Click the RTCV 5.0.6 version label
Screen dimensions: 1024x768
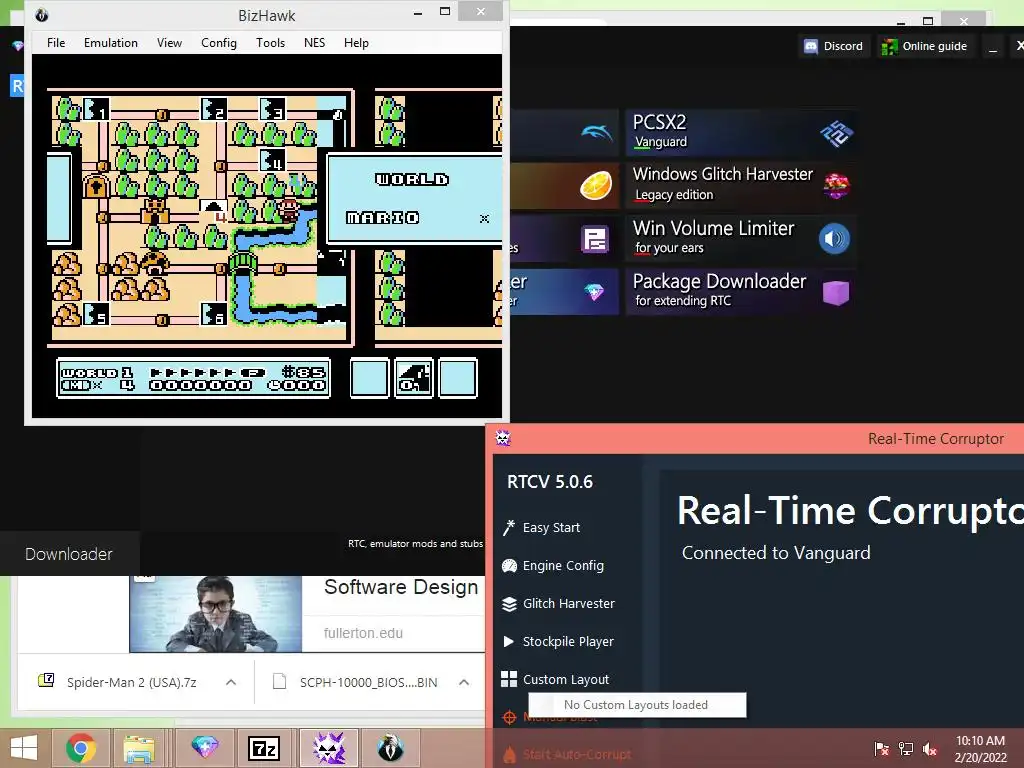tap(550, 482)
